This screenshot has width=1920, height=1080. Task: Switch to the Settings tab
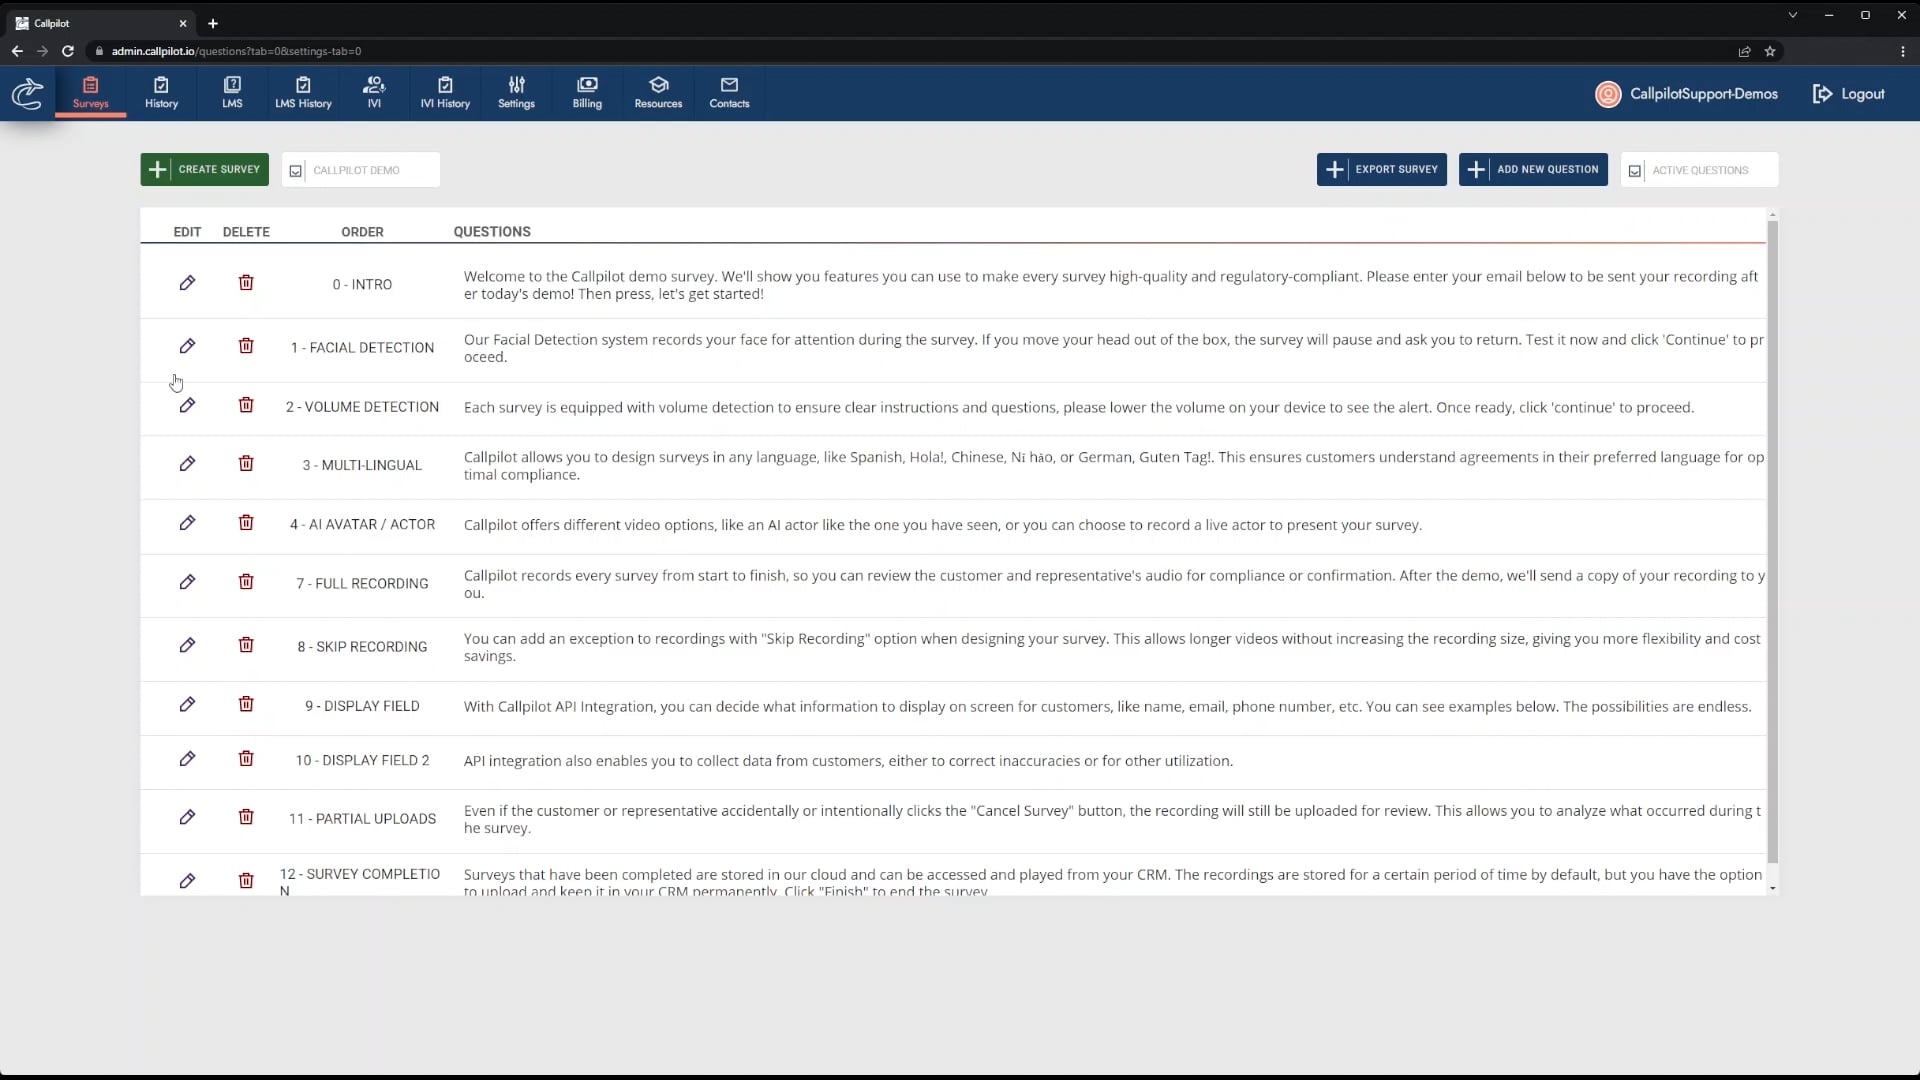click(516, 92)
